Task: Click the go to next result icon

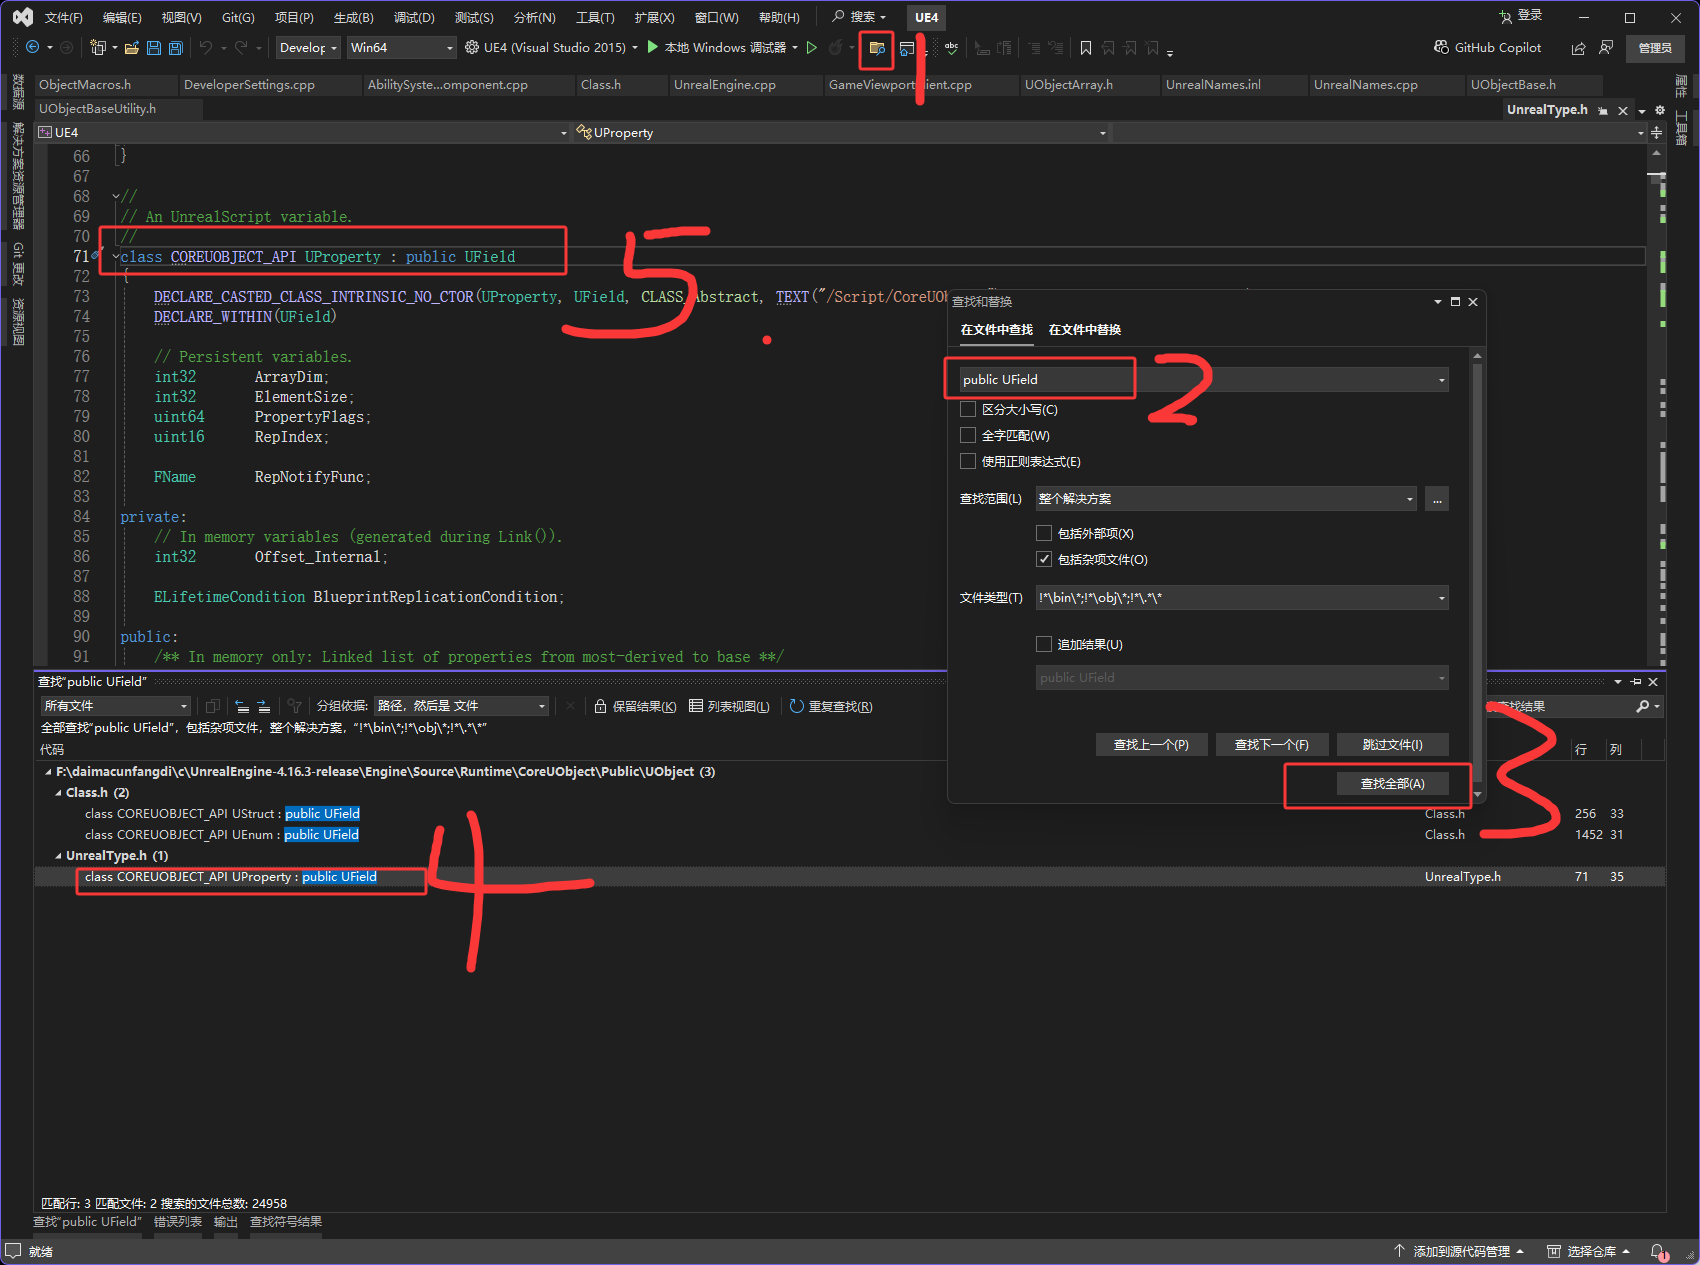Action: 264,706
